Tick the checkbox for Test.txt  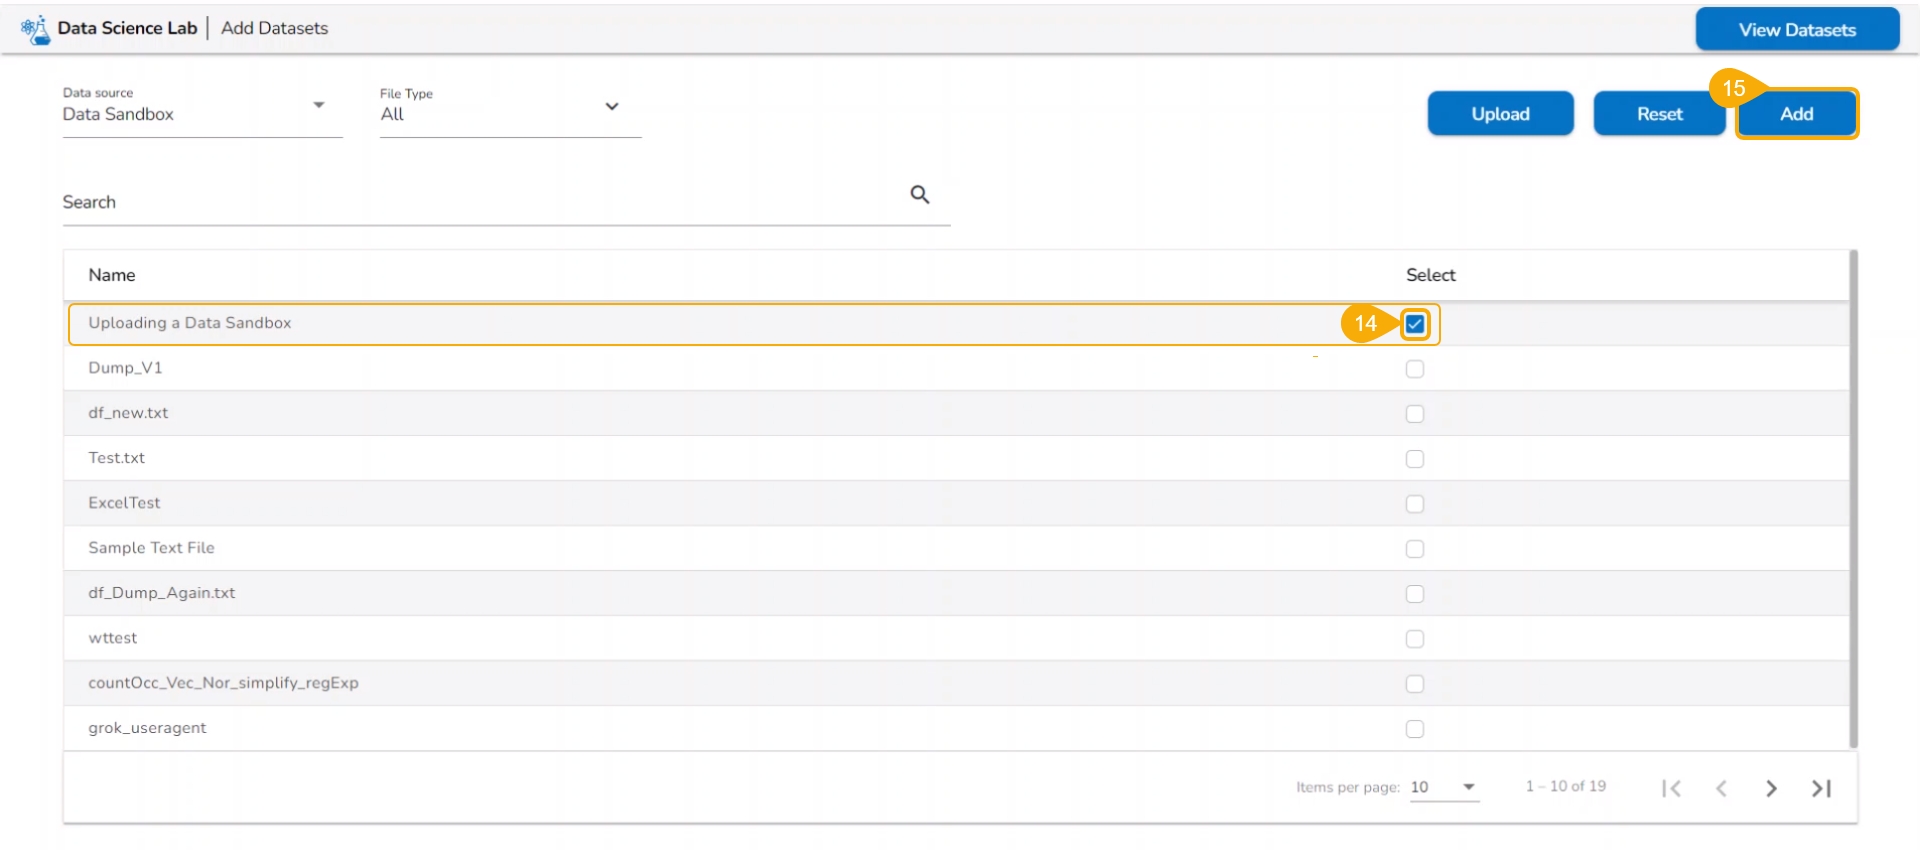click(1414, 459)
